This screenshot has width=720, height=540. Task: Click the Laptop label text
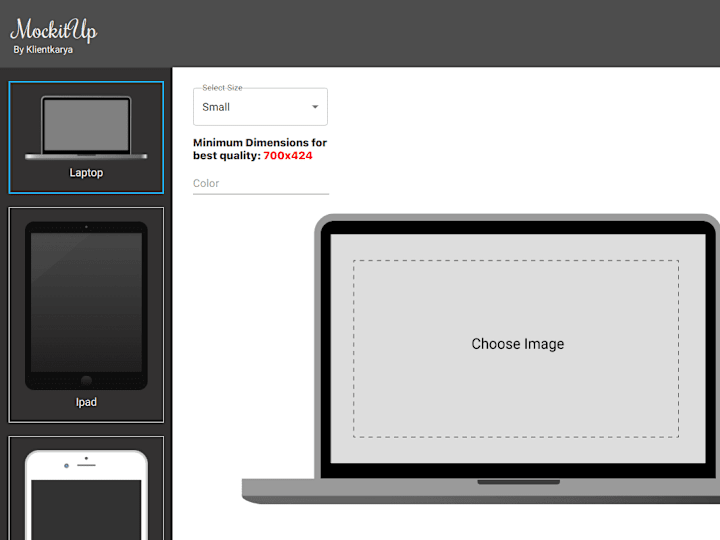[x=86, y=173]
